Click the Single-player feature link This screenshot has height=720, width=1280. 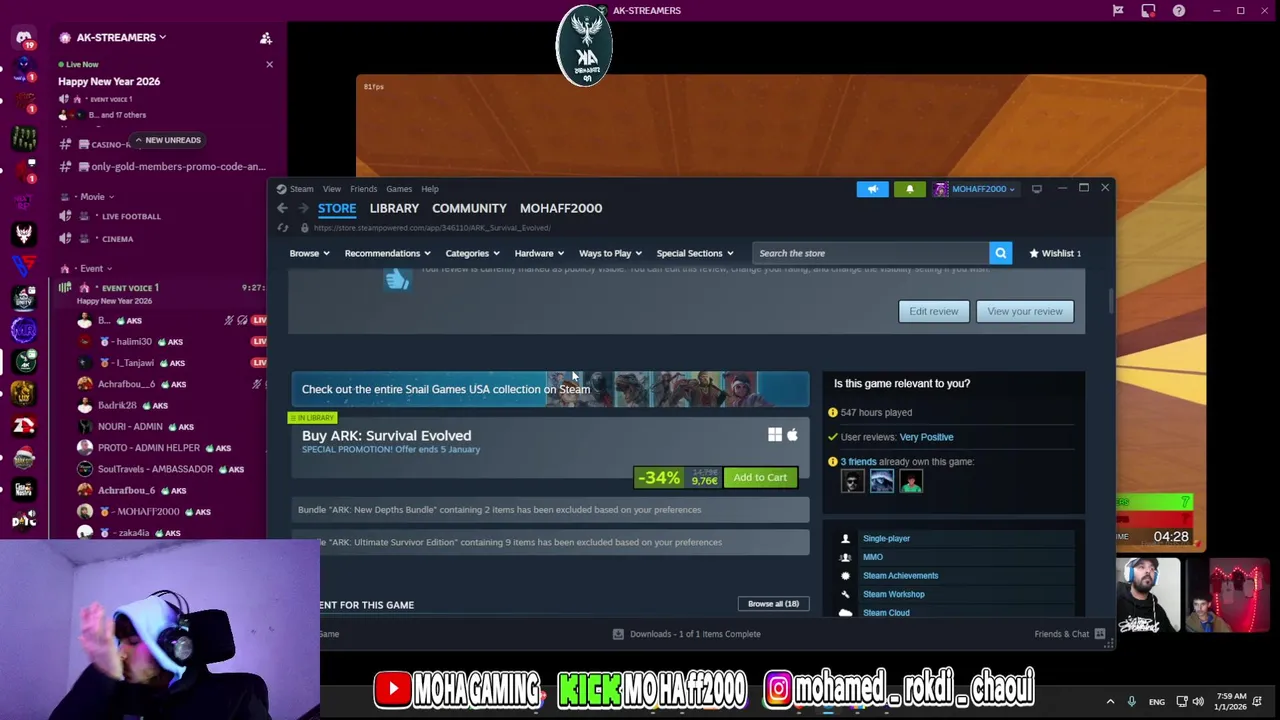coord(886,539)
